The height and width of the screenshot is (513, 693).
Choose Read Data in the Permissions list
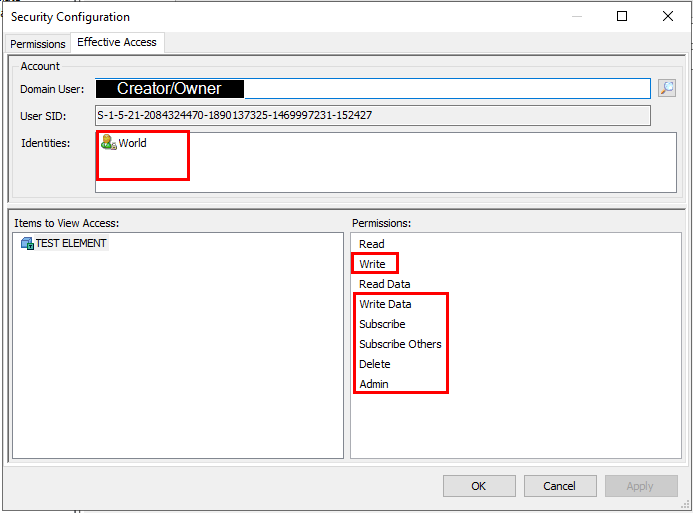pos(384,284)
